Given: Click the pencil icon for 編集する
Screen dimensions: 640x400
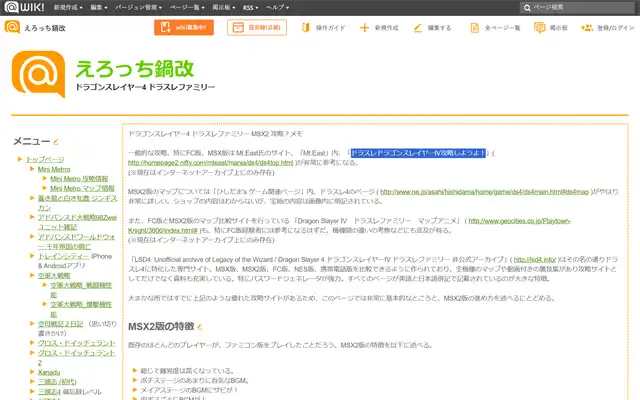Looking at the screenshot, I should coord(418,28).
